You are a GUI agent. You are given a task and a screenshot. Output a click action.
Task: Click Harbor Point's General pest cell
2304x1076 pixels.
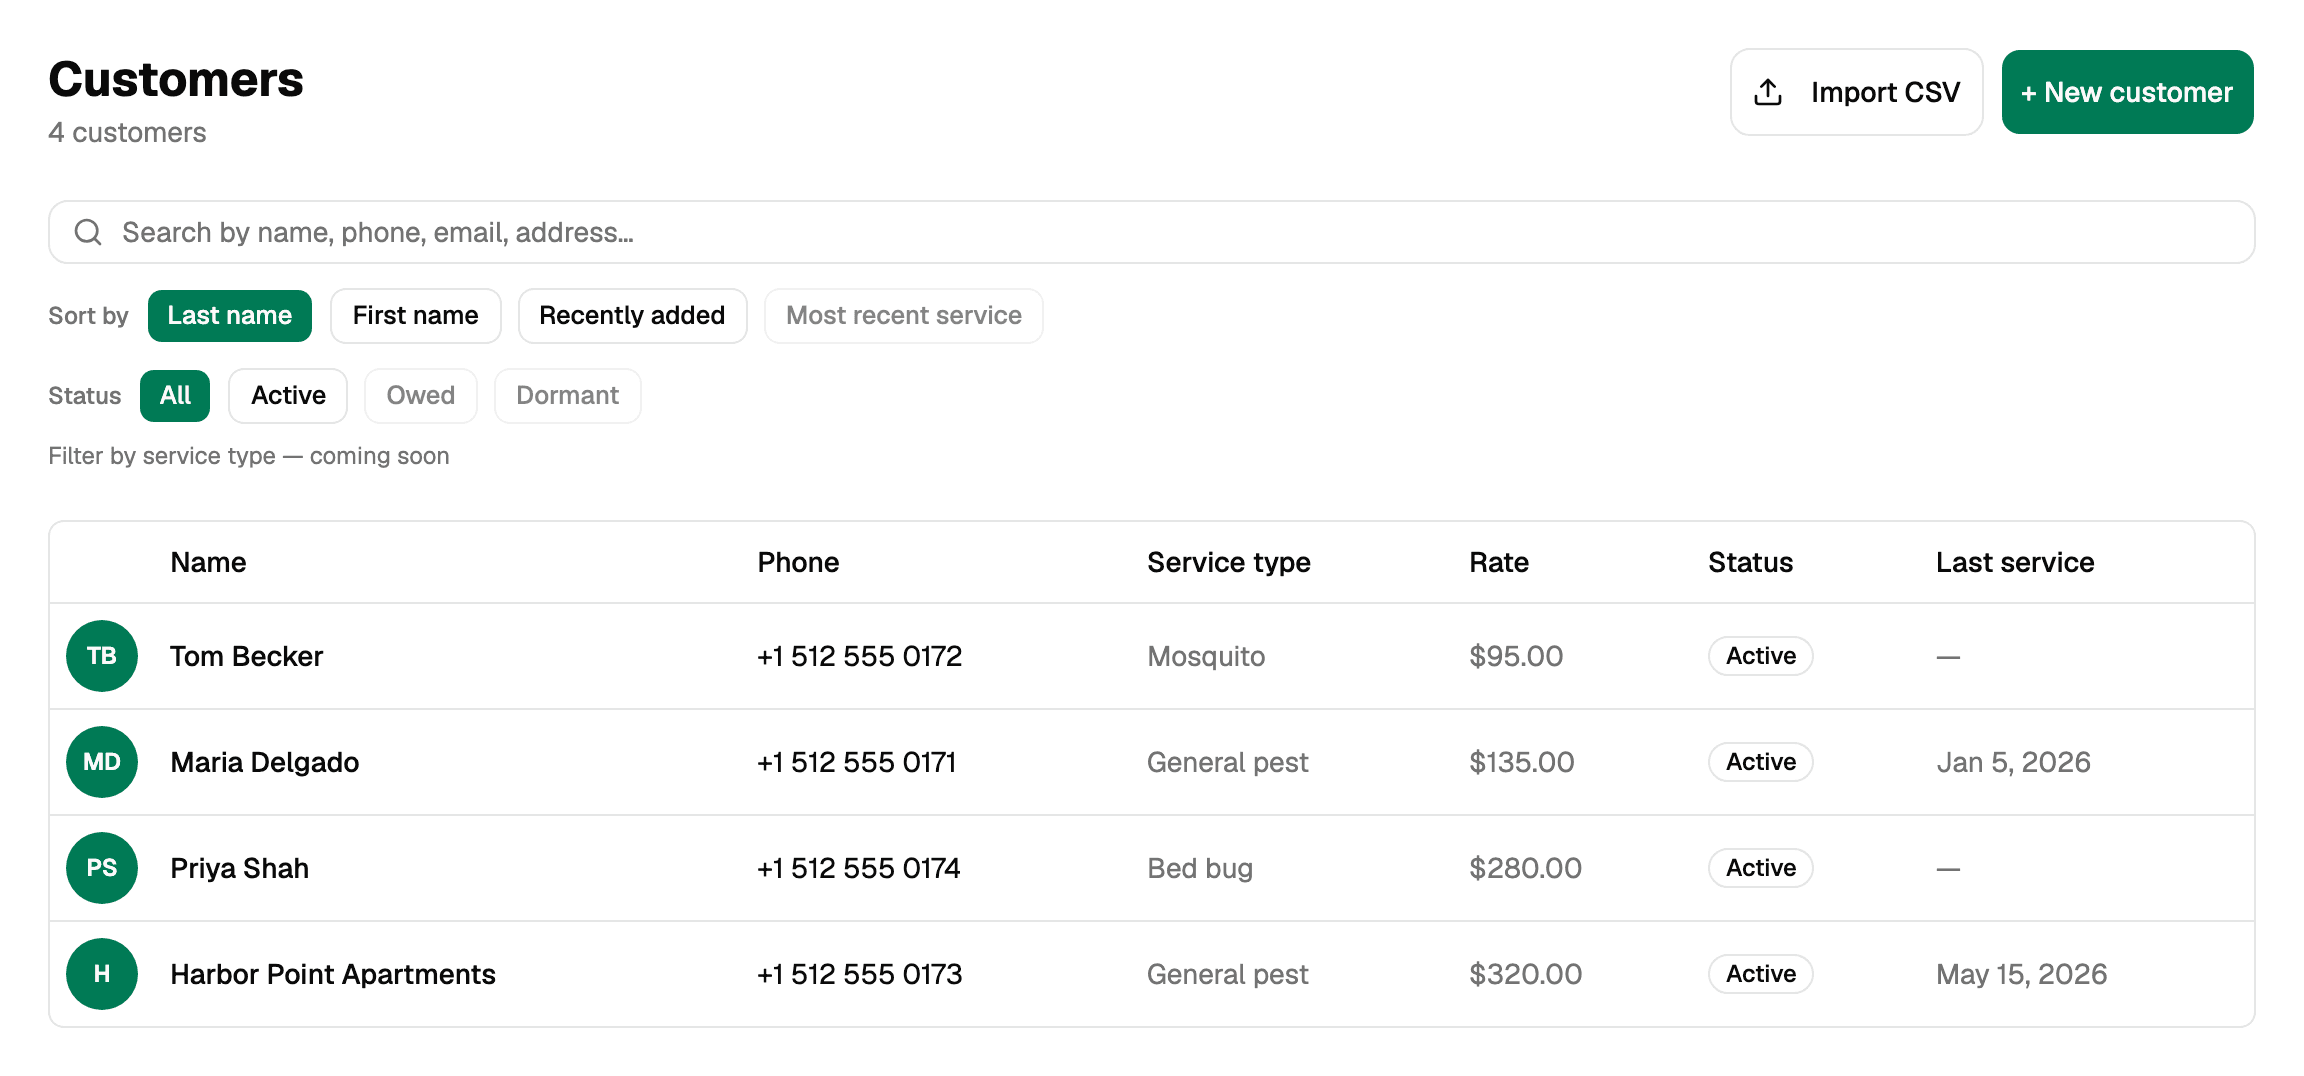[x=1228, y=974]
